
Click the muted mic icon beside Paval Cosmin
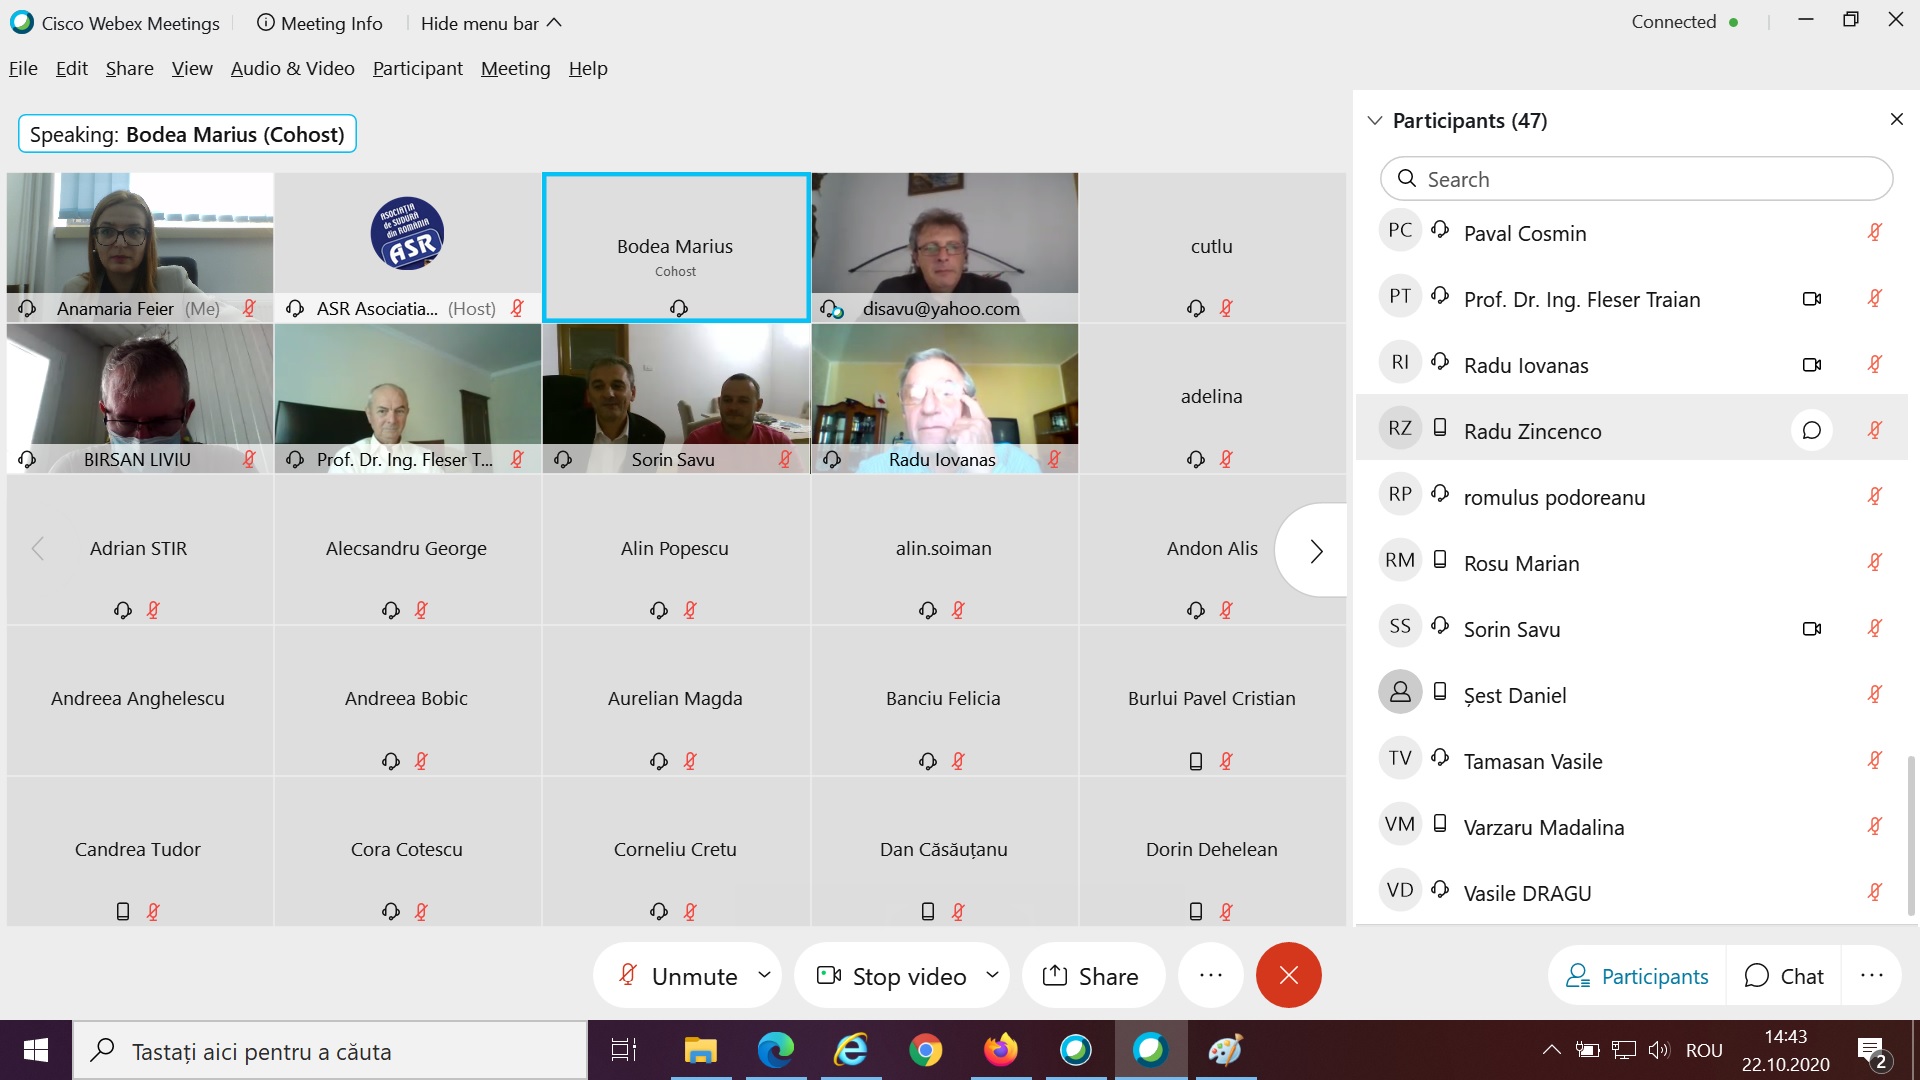(x=1874, y=233)
